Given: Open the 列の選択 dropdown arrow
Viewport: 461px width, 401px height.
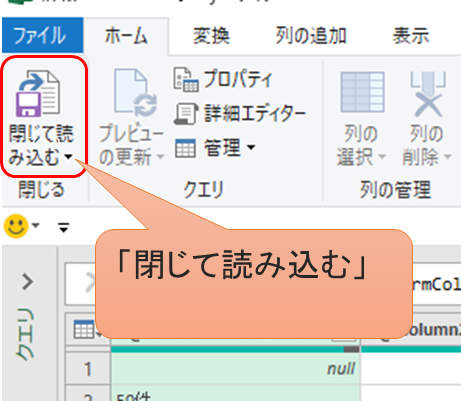Looking at the screenshot, I should (382, 156).
